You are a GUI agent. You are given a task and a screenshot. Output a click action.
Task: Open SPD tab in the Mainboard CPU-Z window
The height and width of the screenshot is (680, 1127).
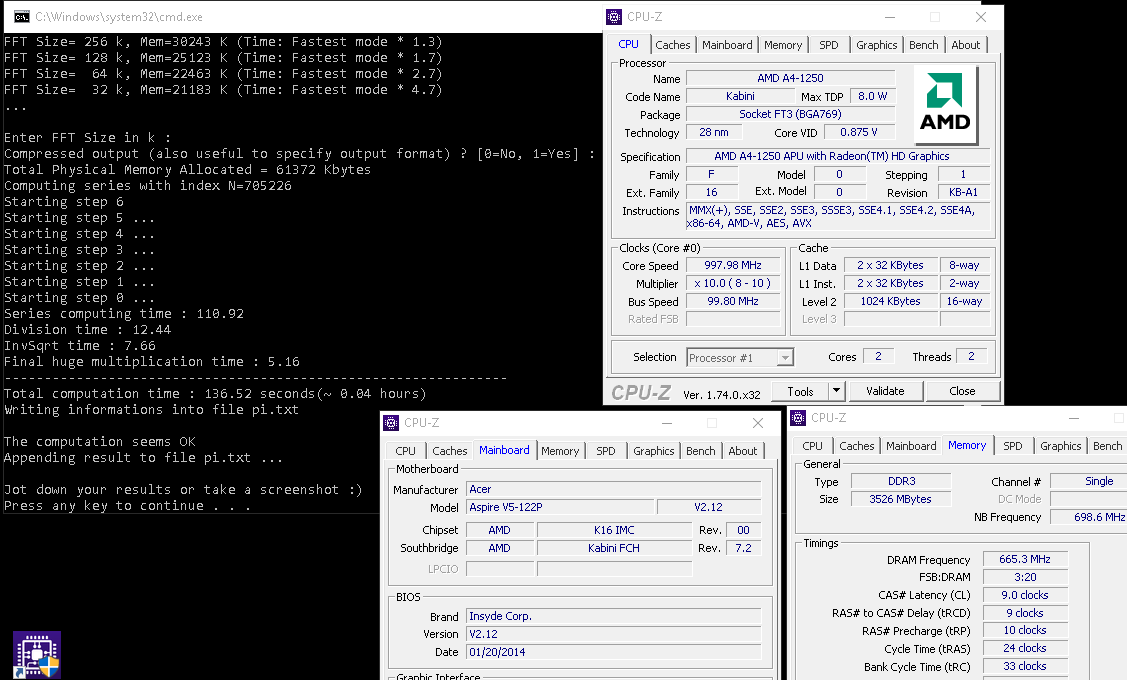[x=606, y=451]
